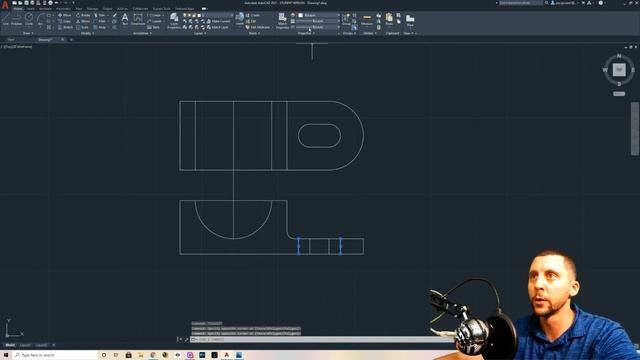This screenshot has width=640, height=360.
Task: Open AutoCAD from the taskbar
Action: (227, 355)
